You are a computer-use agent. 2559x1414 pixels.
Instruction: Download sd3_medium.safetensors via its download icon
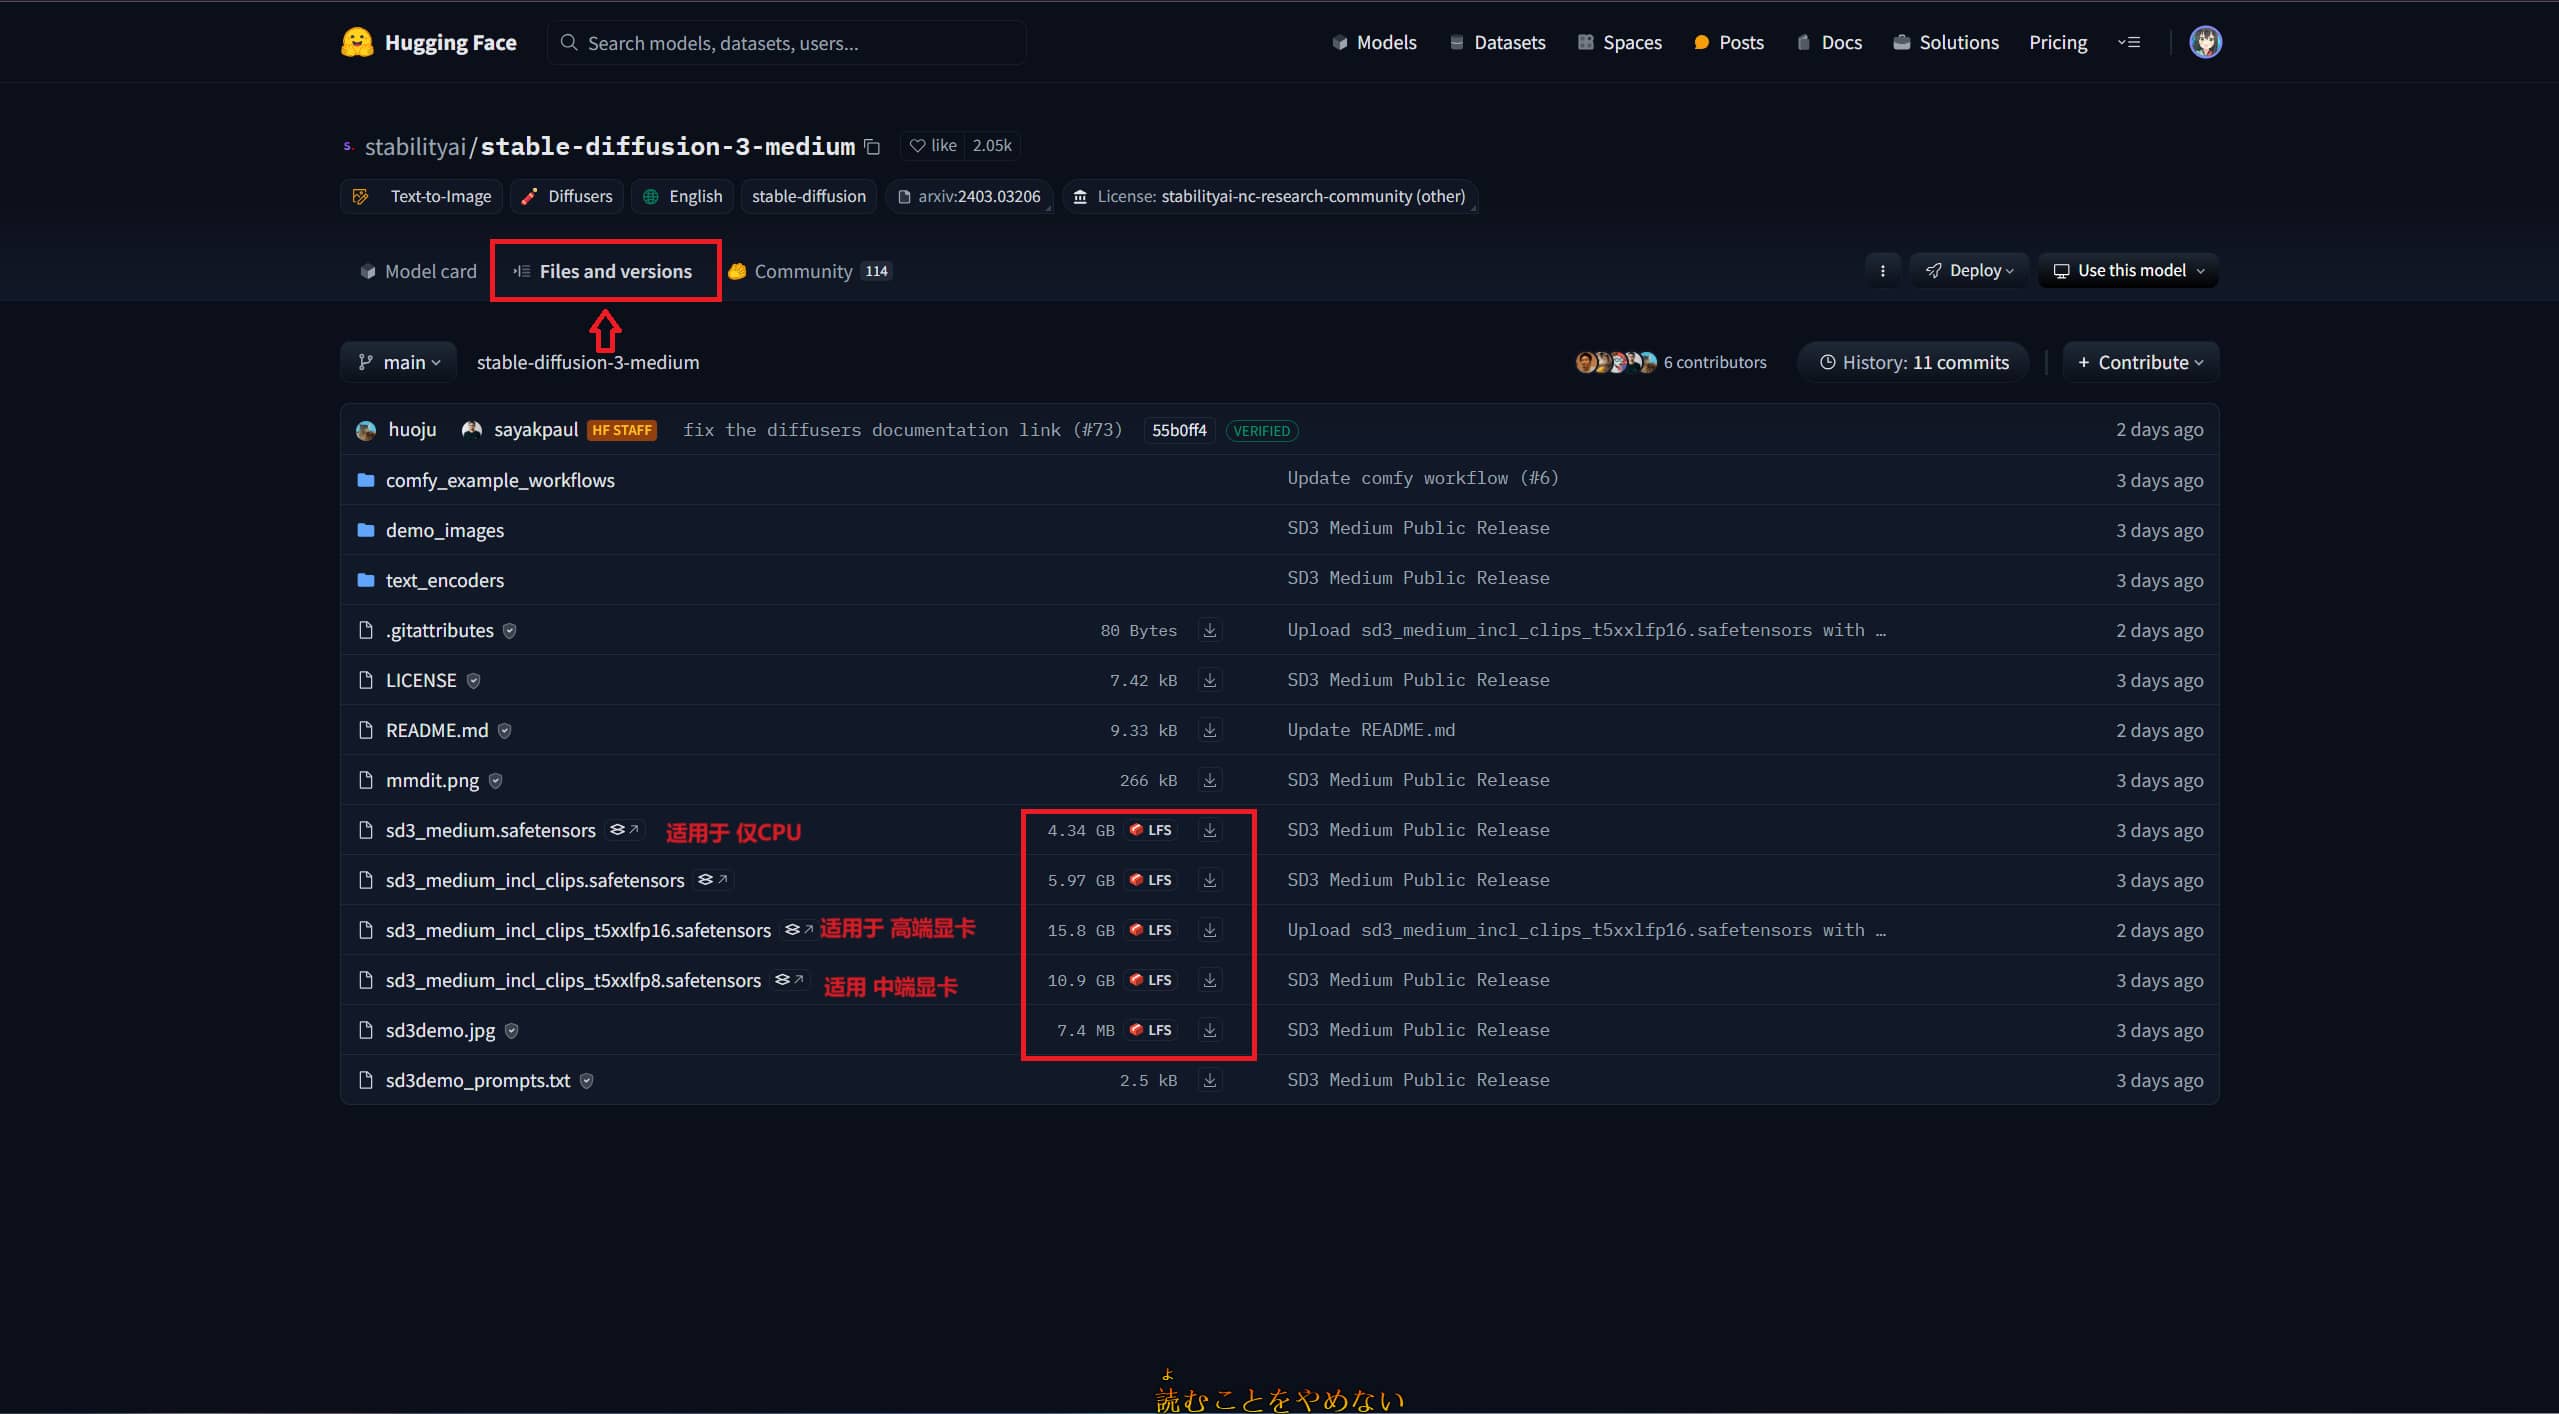tap(1210, 830)
